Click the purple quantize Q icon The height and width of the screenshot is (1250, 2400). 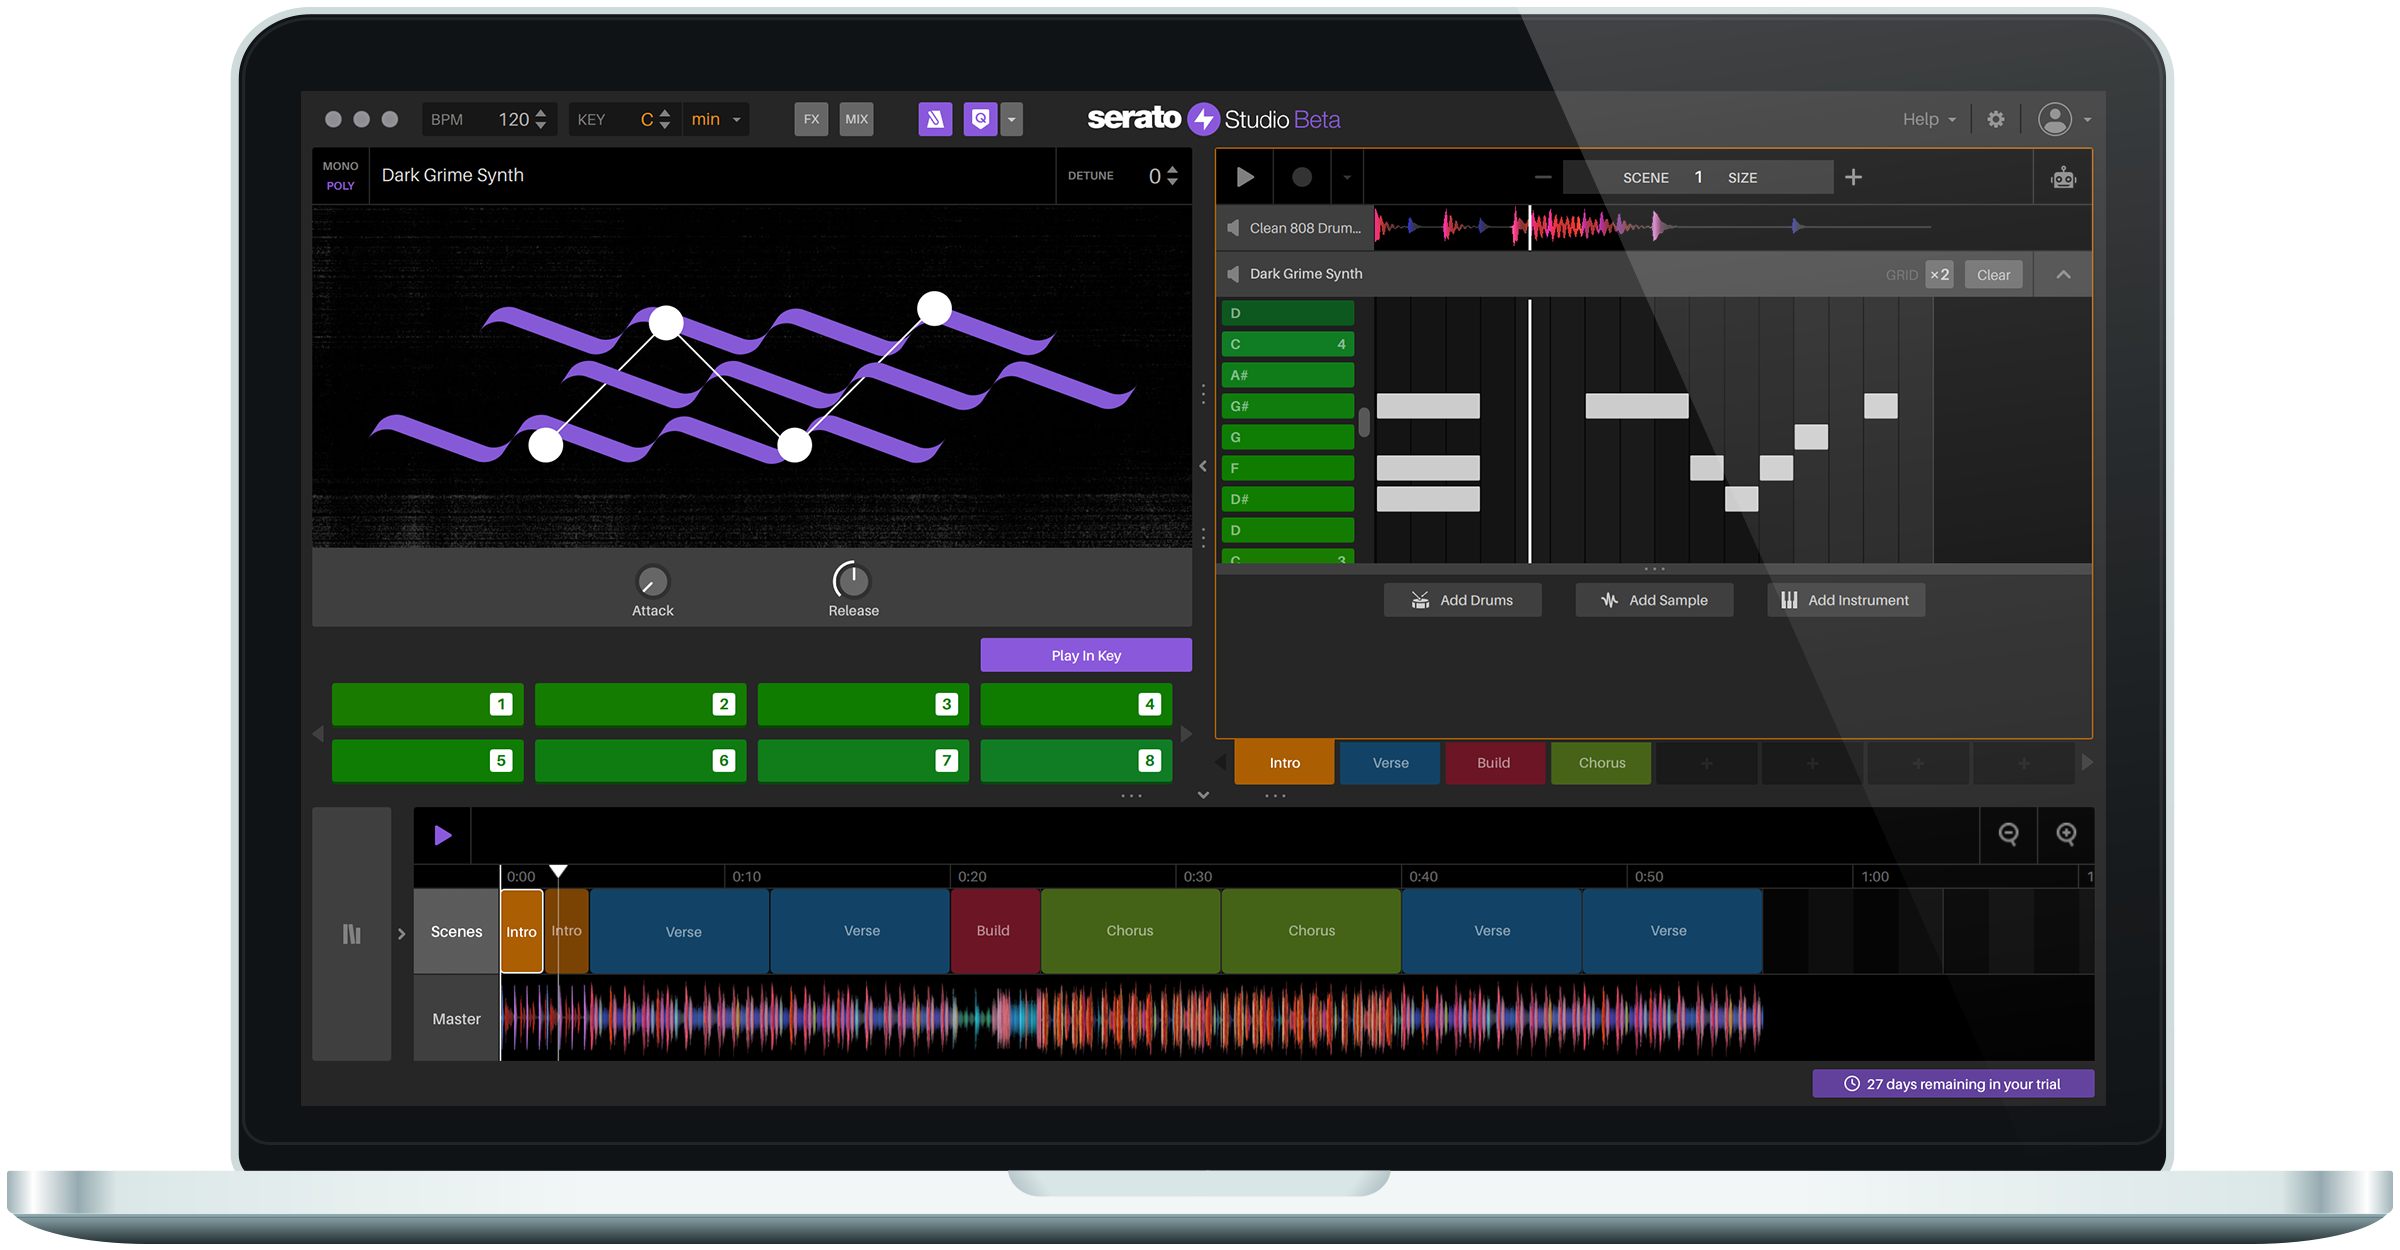coord(980,120)
